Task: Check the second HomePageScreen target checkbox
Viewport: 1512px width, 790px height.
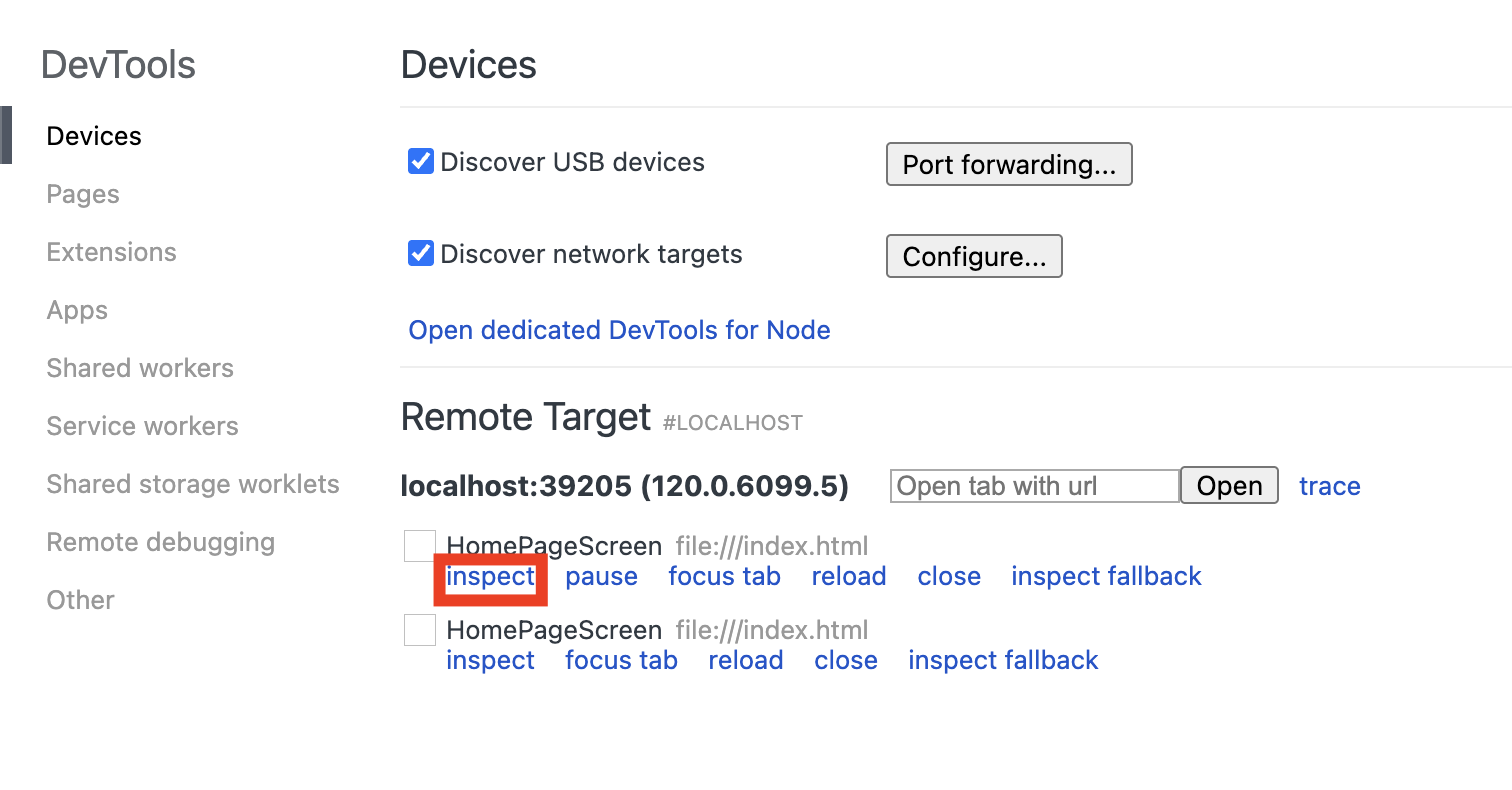Action: pyautogui.click(x=420, y=629)
